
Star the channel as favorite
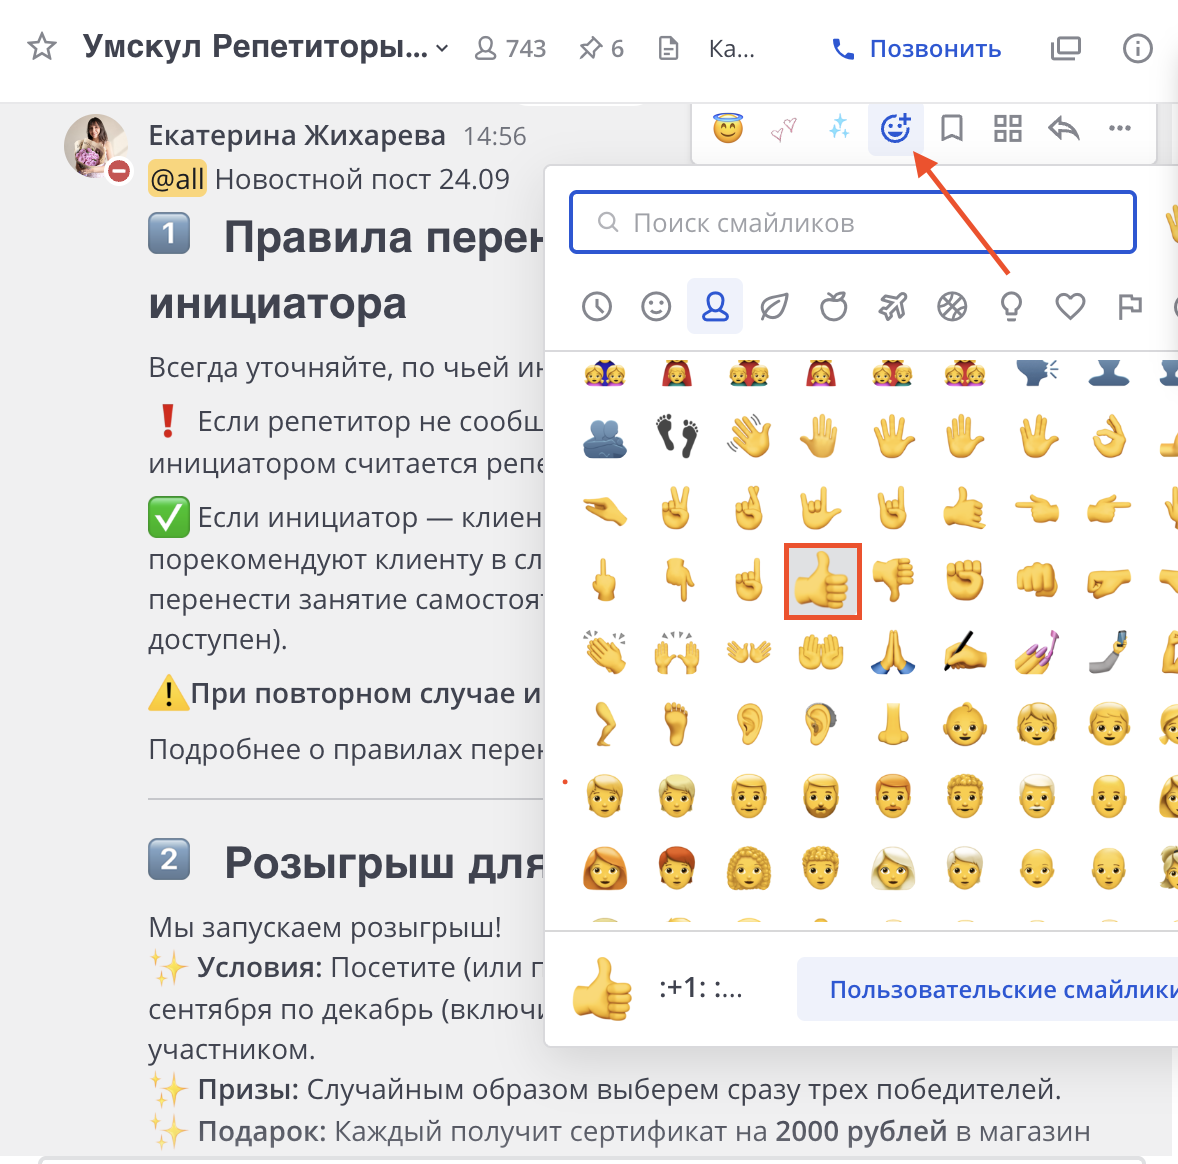tap(42, 47)
